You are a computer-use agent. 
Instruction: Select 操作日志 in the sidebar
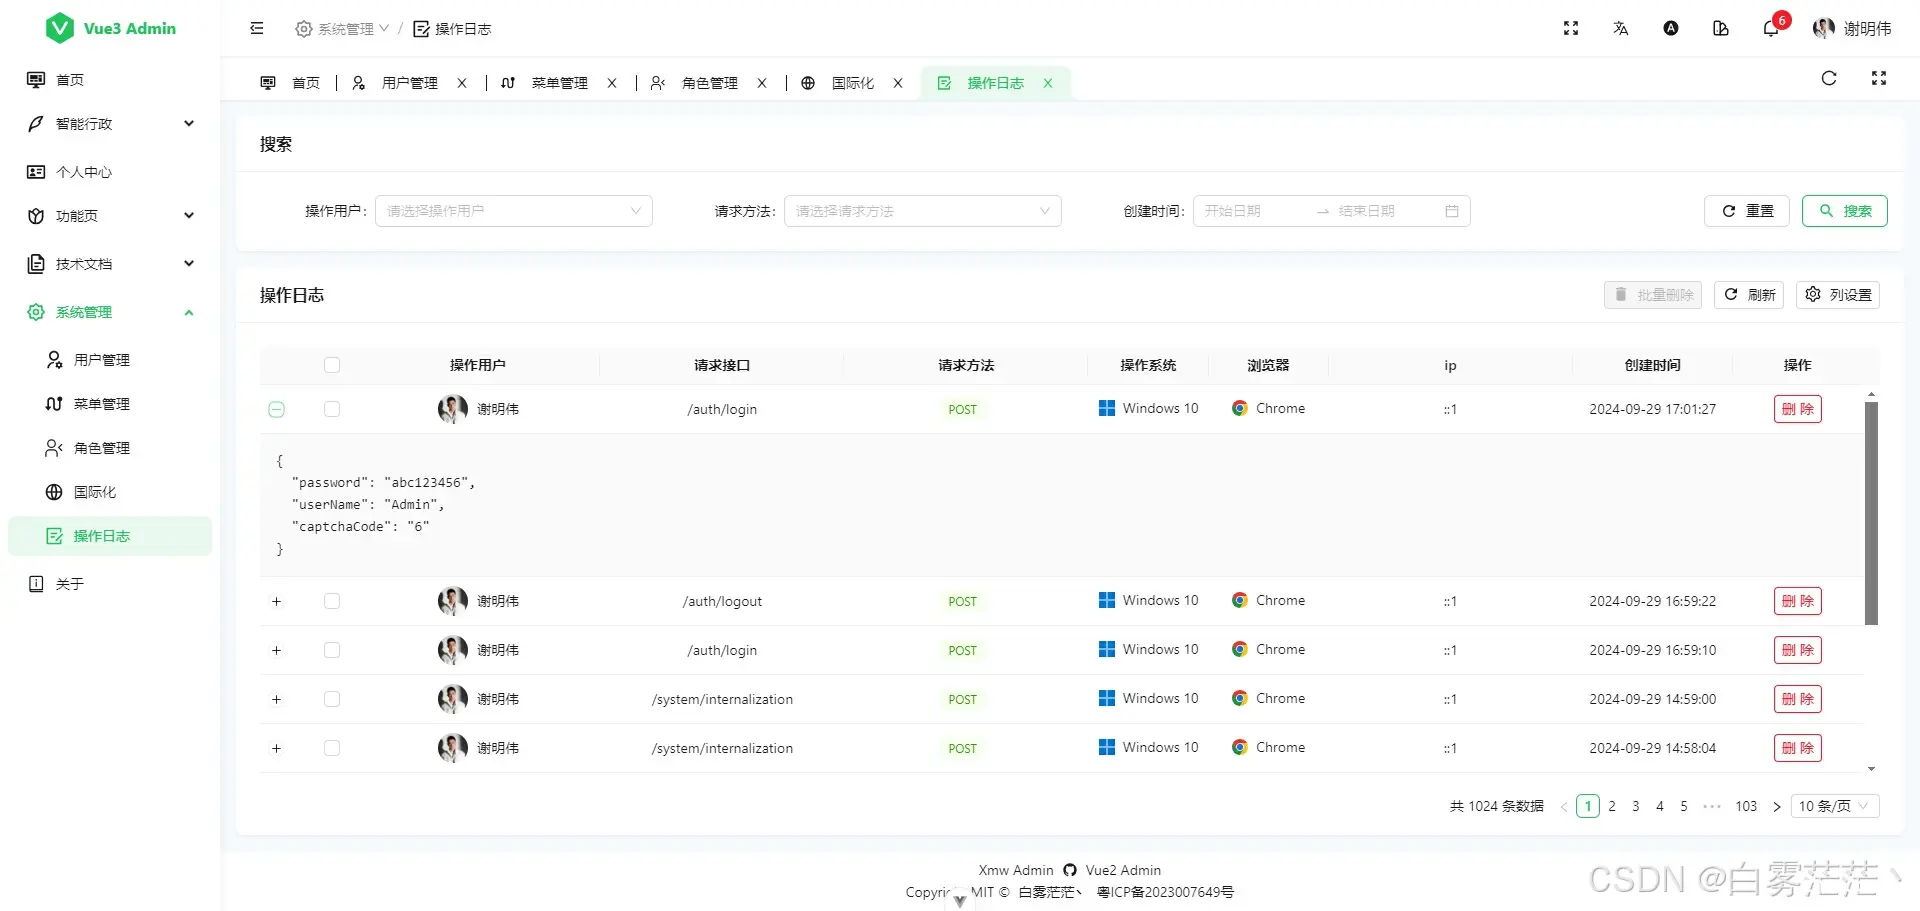pyautogui.click(x=110, y=536)
